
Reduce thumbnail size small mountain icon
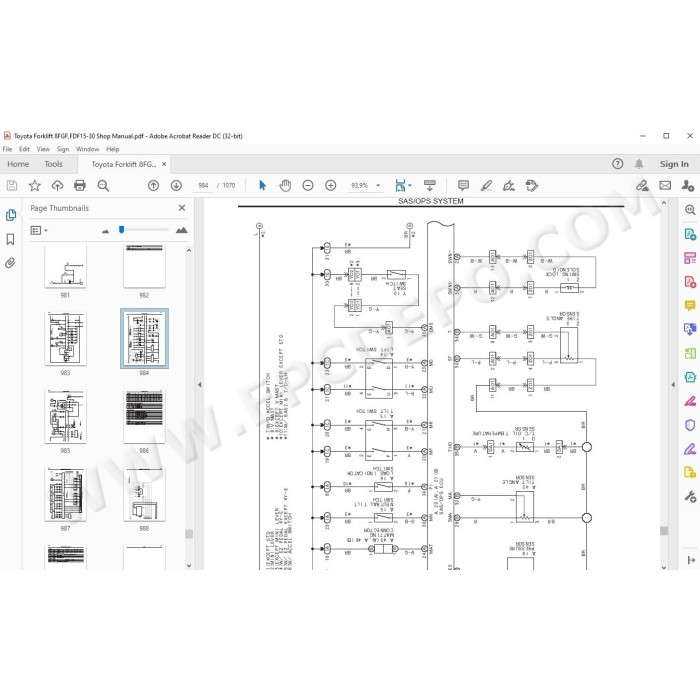(x=105, y=231)
